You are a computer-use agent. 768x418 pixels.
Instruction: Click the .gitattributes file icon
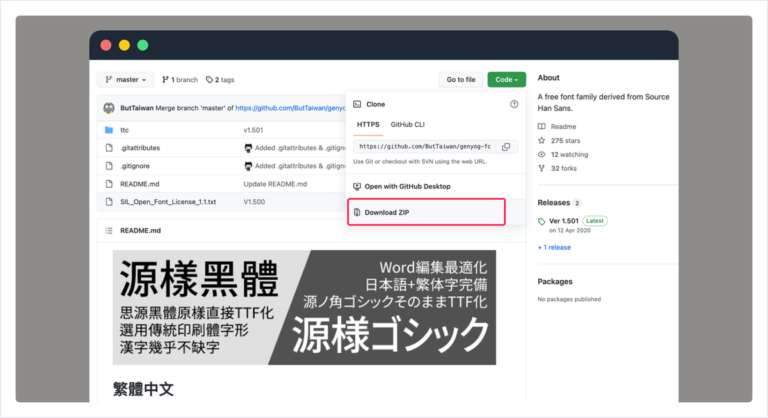click(109, 148)
